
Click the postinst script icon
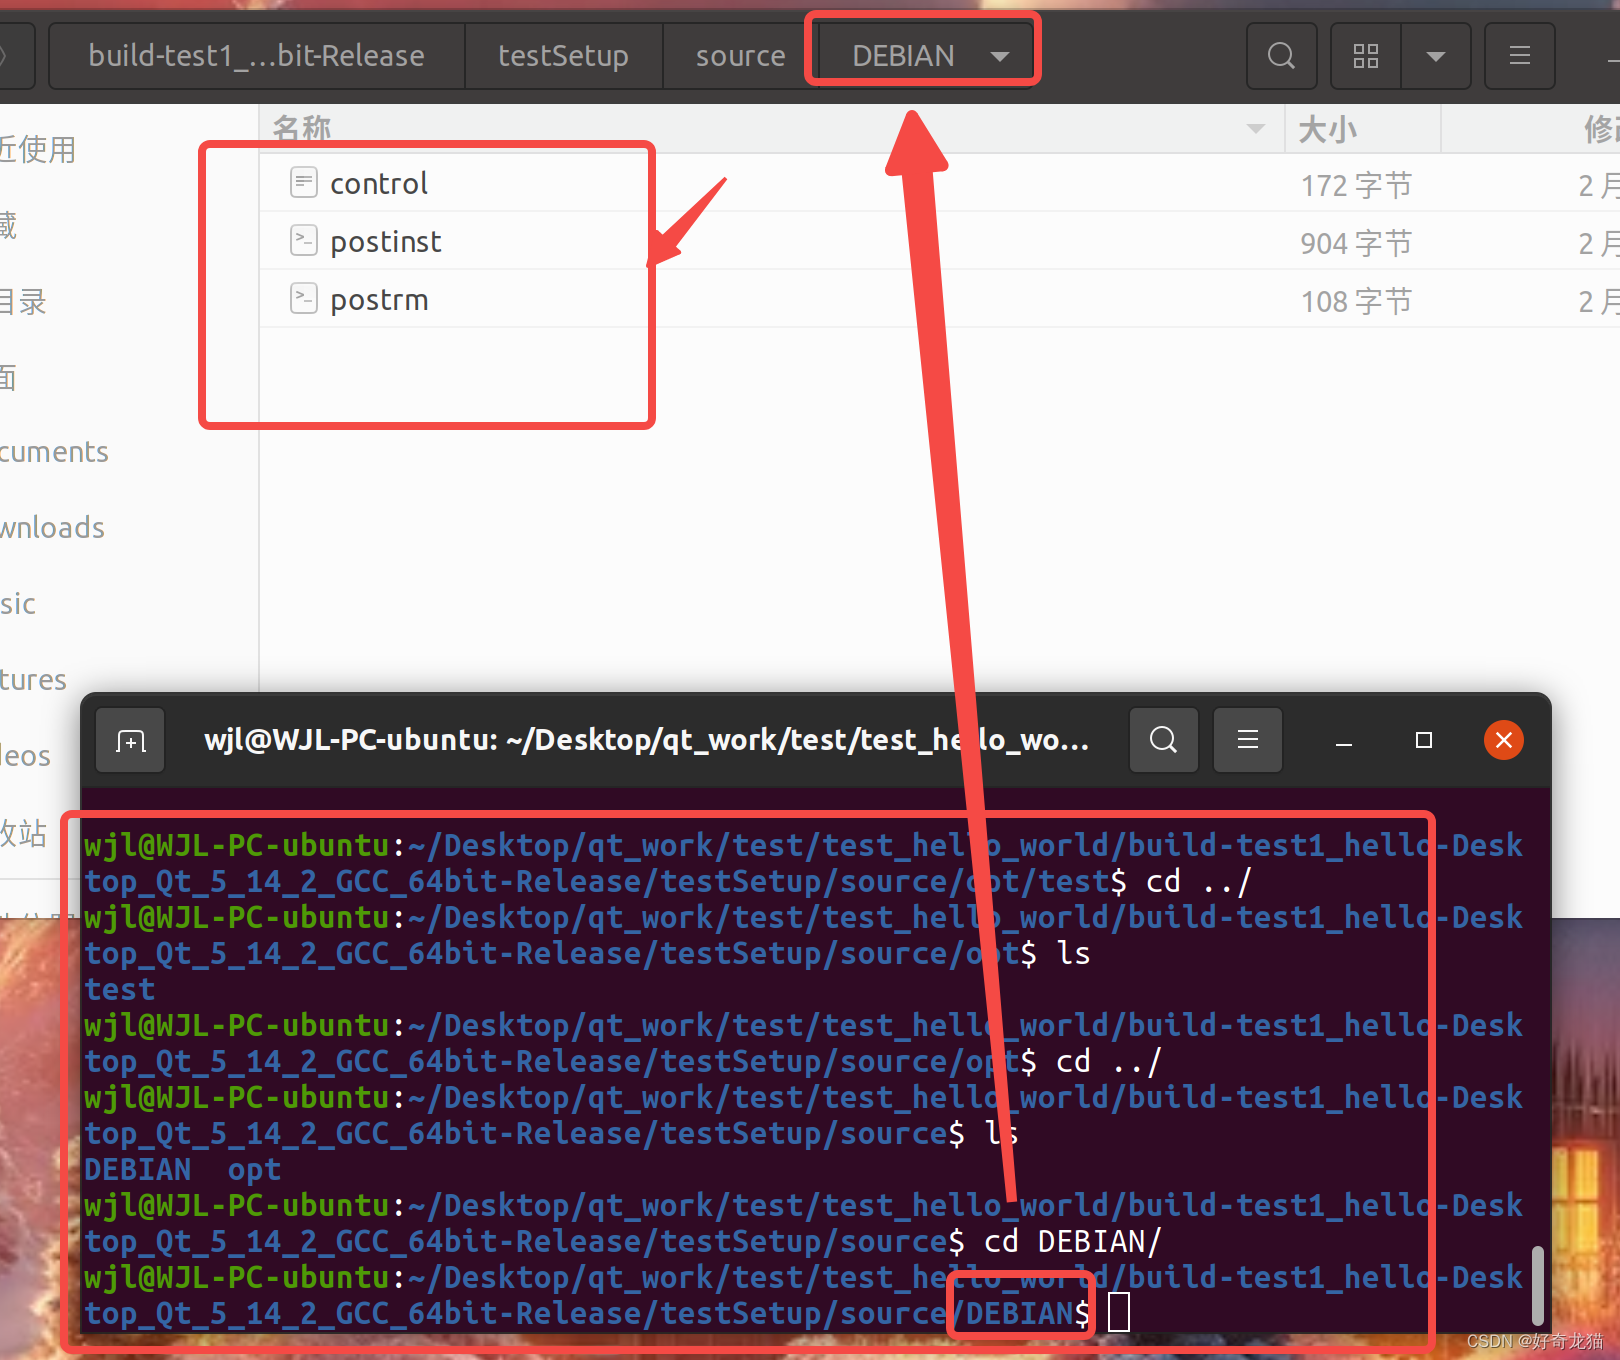click(304, 240)
